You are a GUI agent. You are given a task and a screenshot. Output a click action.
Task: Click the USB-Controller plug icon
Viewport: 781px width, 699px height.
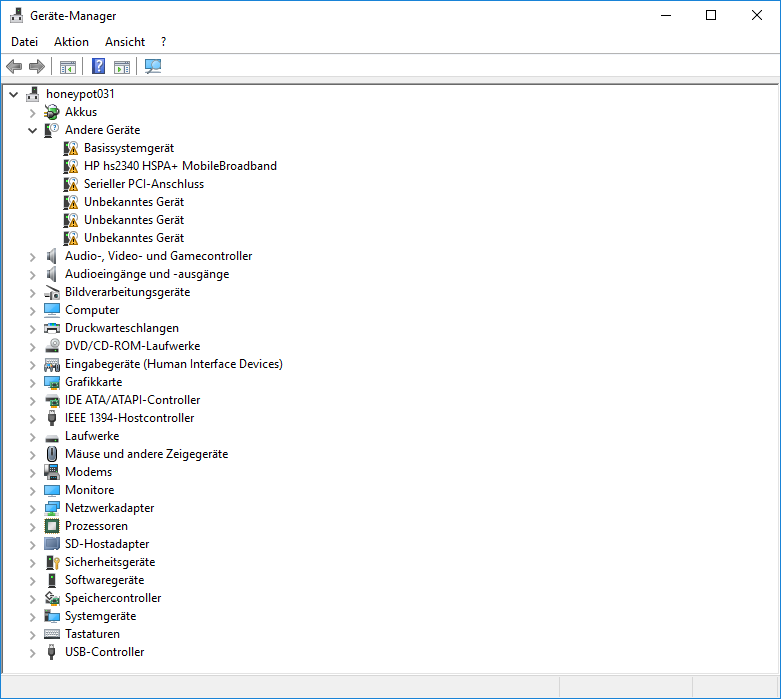52,652
